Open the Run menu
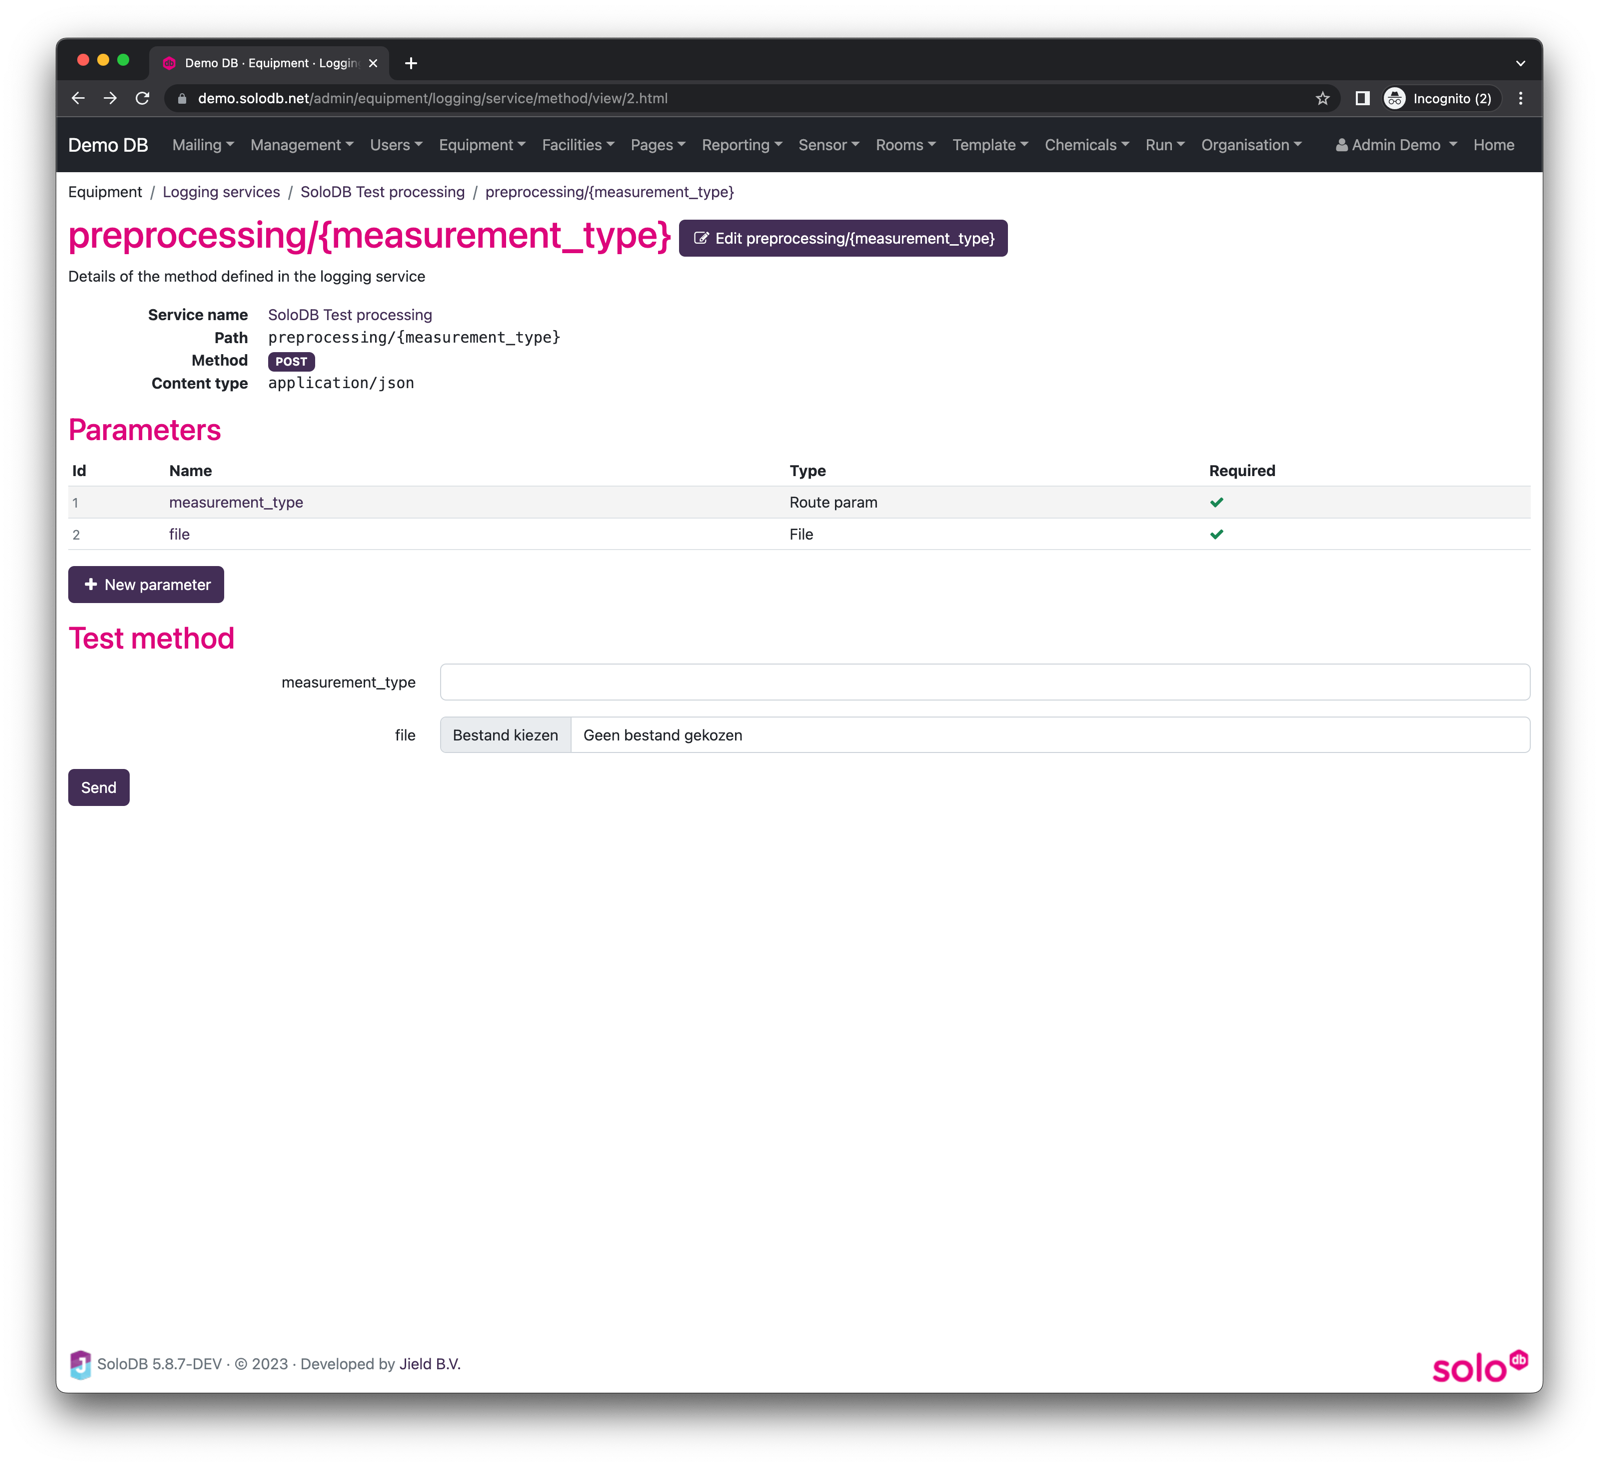 pos(1165,145)
